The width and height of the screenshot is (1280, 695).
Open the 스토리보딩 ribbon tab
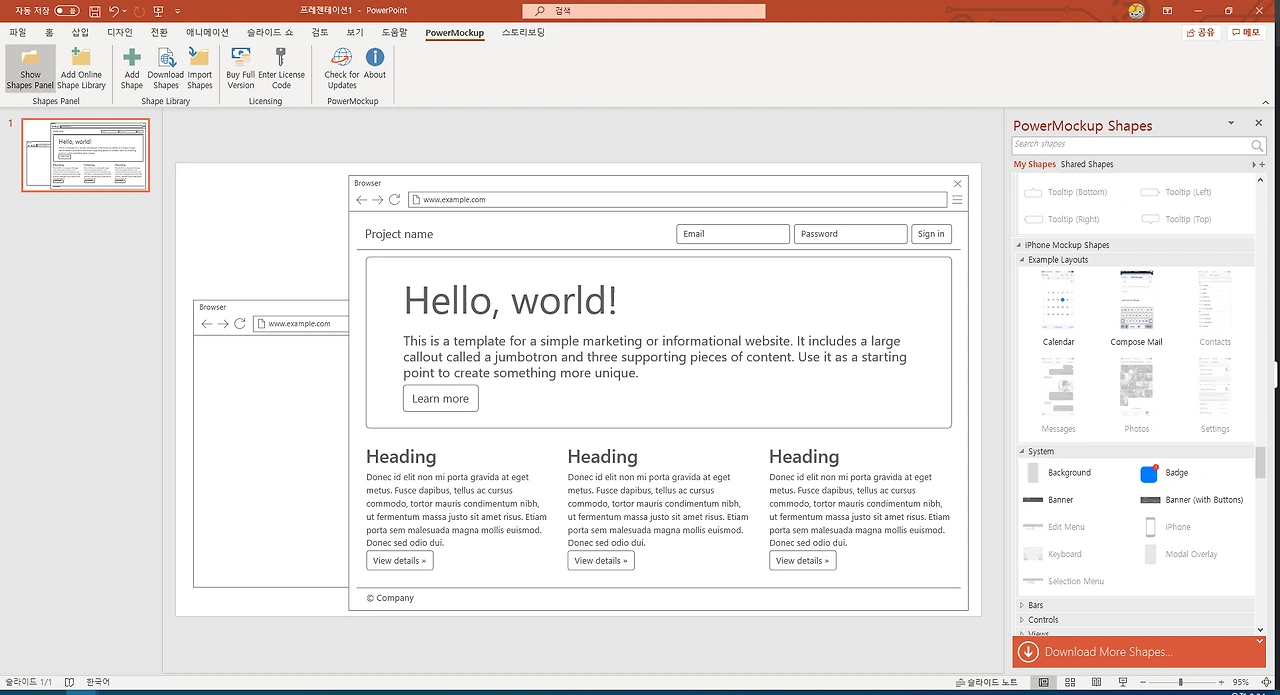point(523,33)
